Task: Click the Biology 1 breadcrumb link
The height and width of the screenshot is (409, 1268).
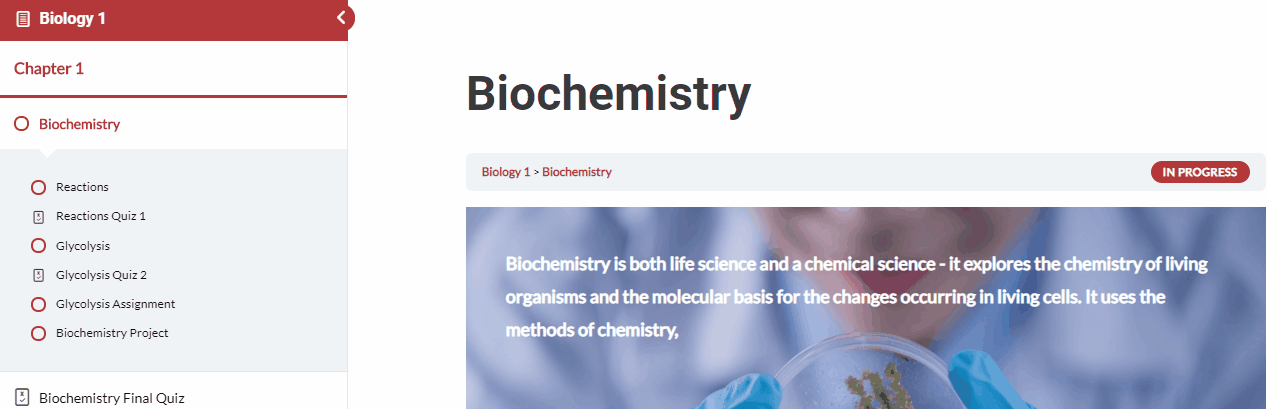Action: [506, 172]
